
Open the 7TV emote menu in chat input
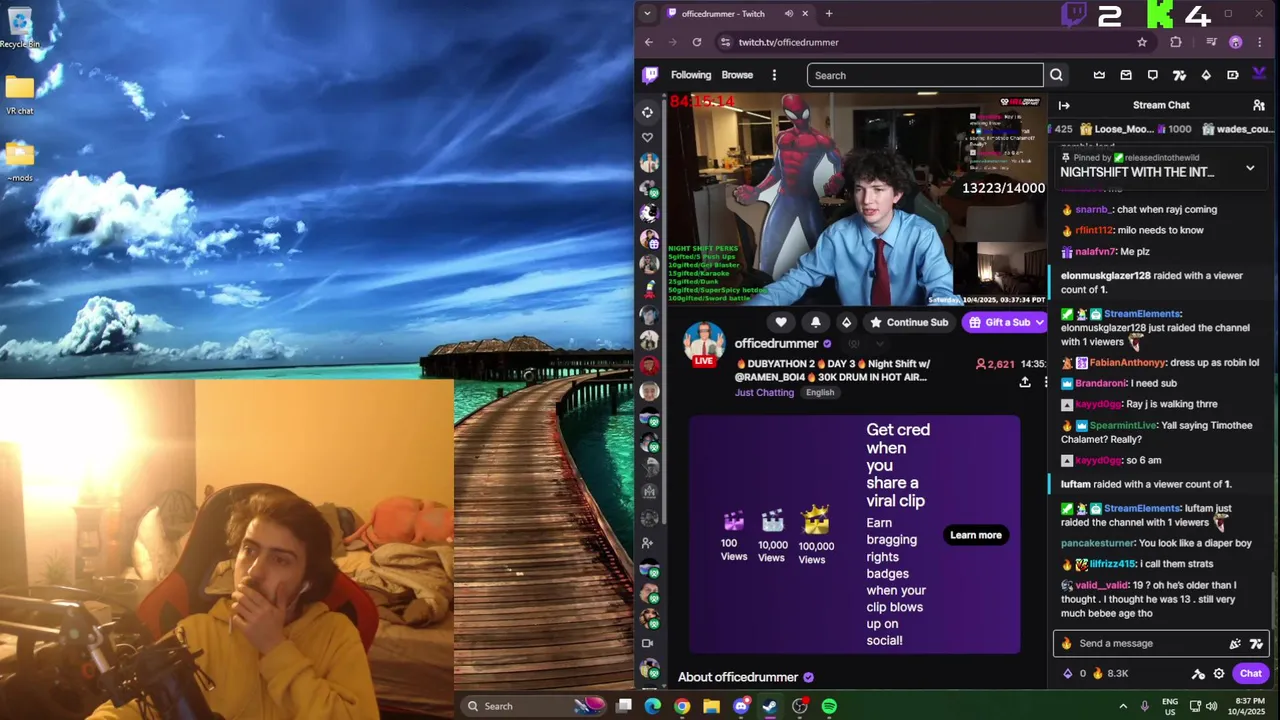click(x=1256, y=644)
